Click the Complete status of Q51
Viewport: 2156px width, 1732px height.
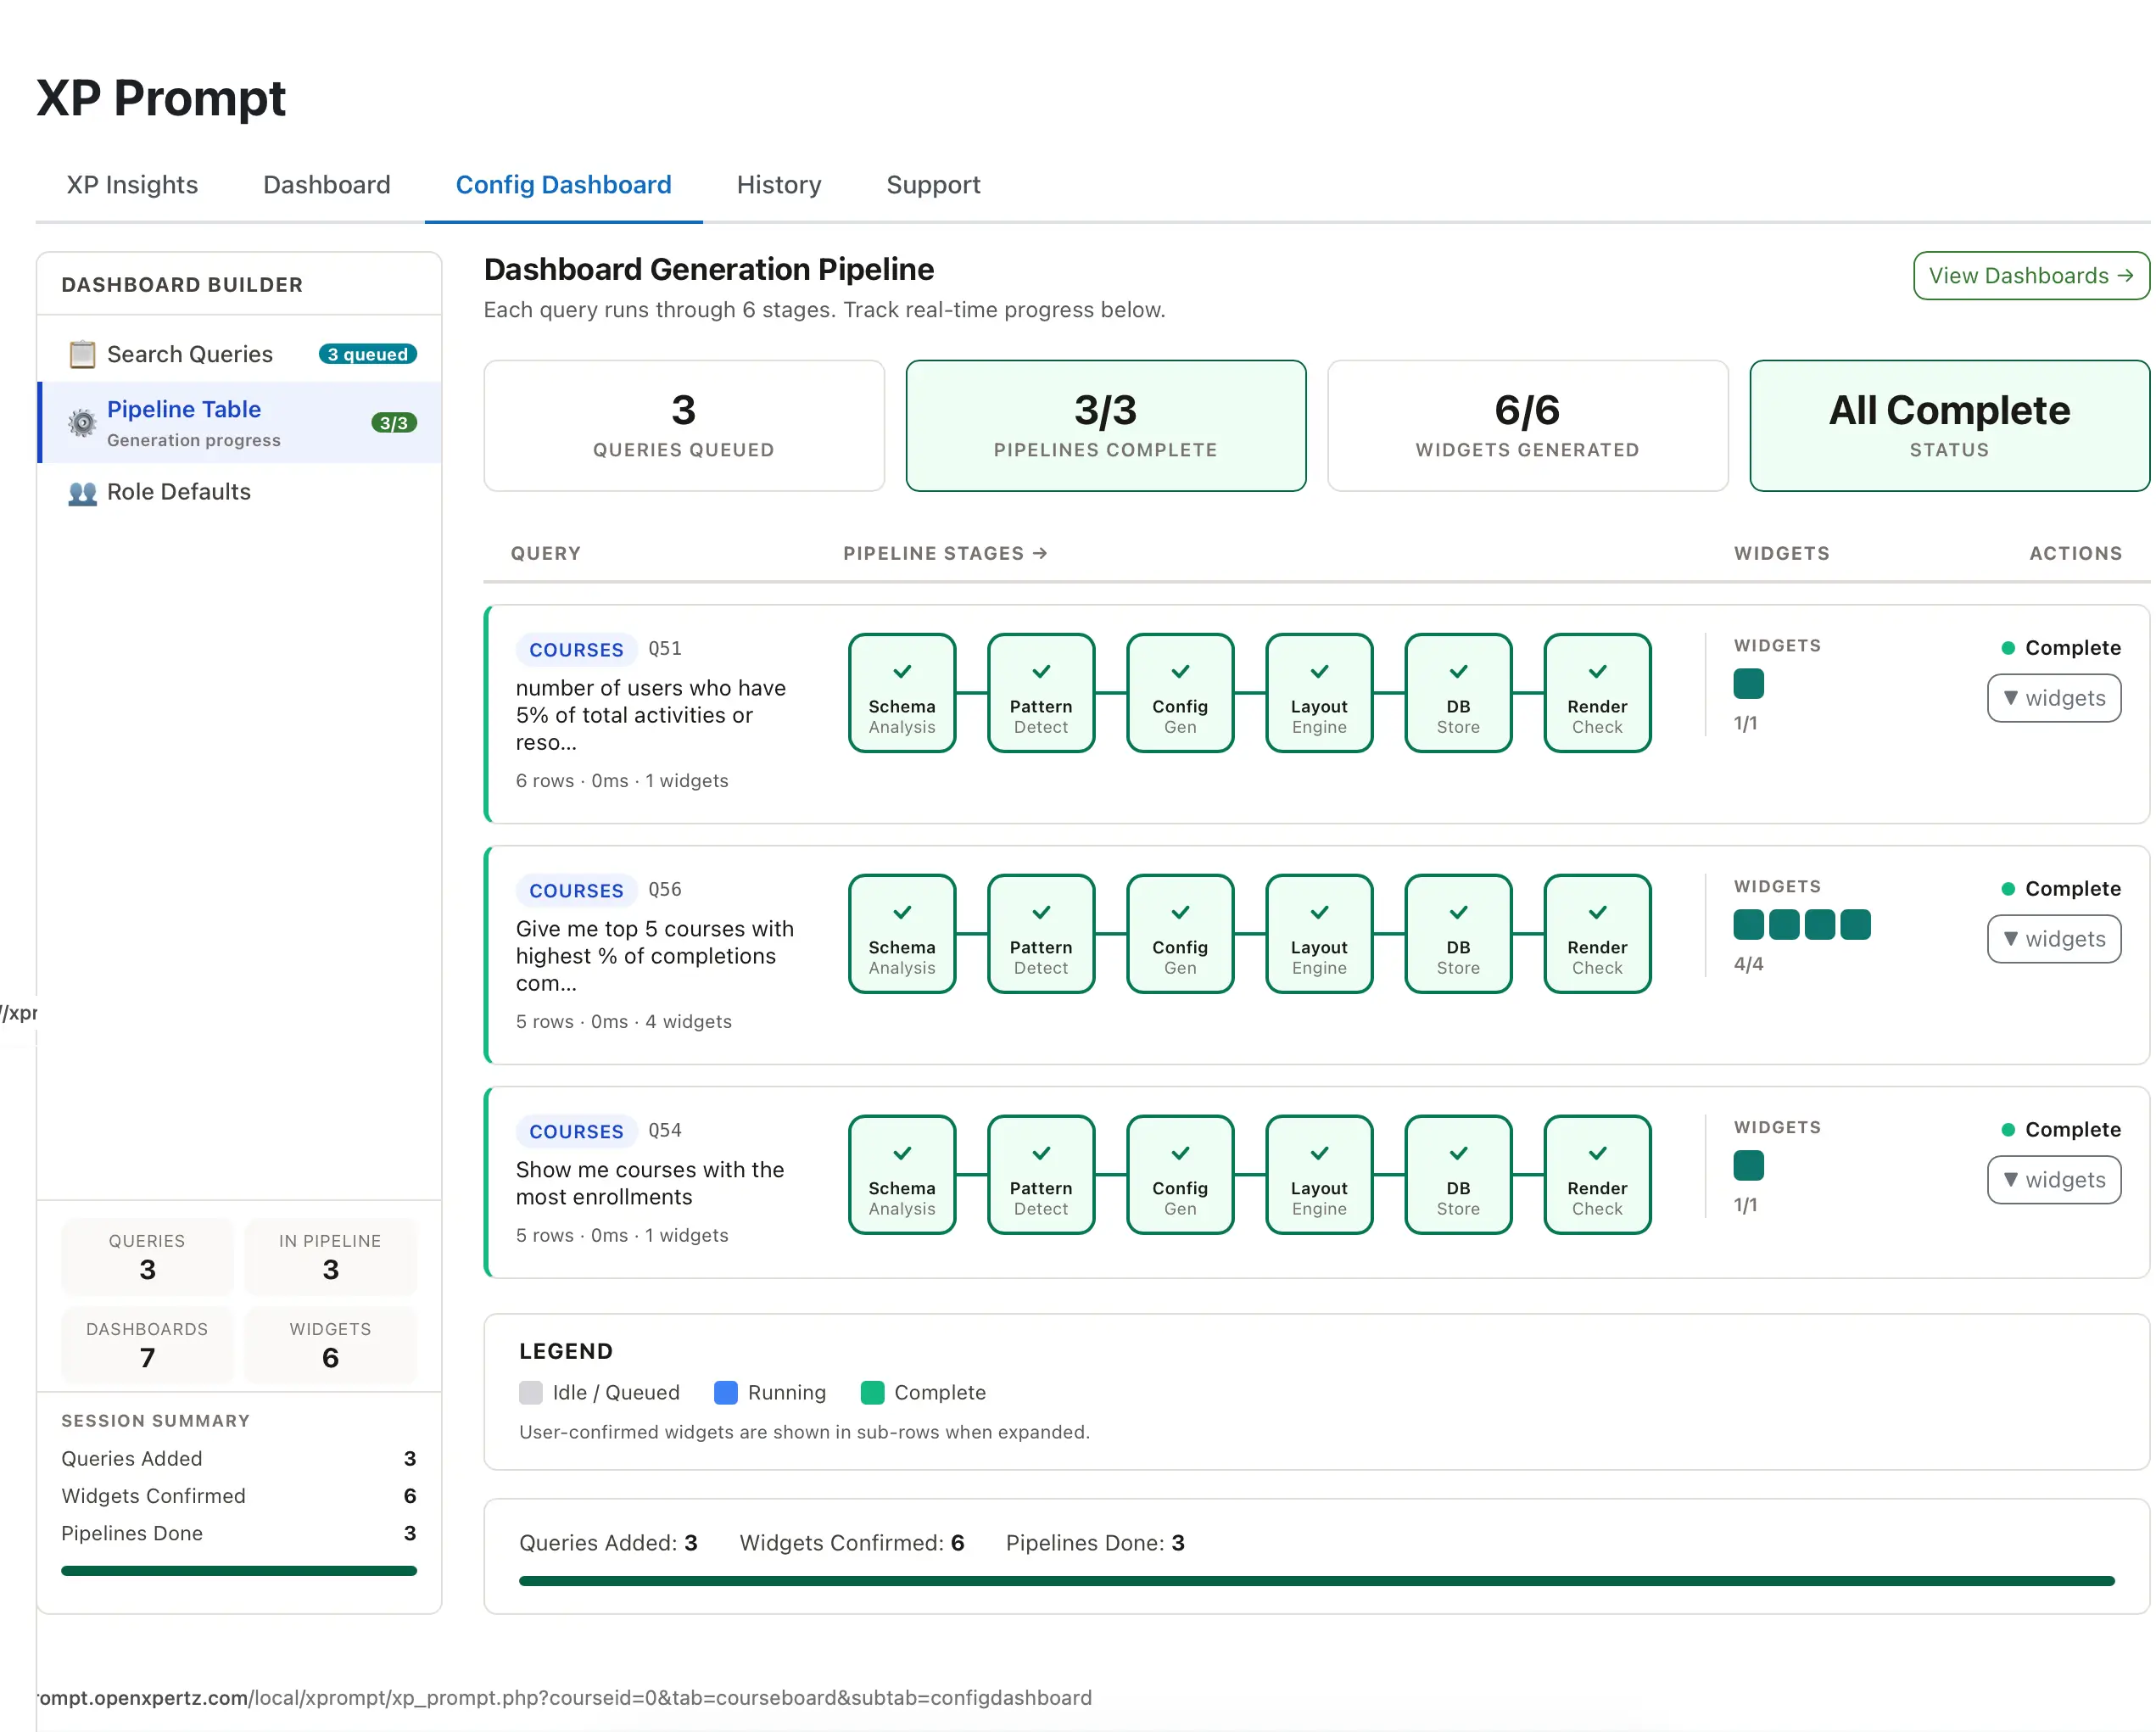(2061, 648)
